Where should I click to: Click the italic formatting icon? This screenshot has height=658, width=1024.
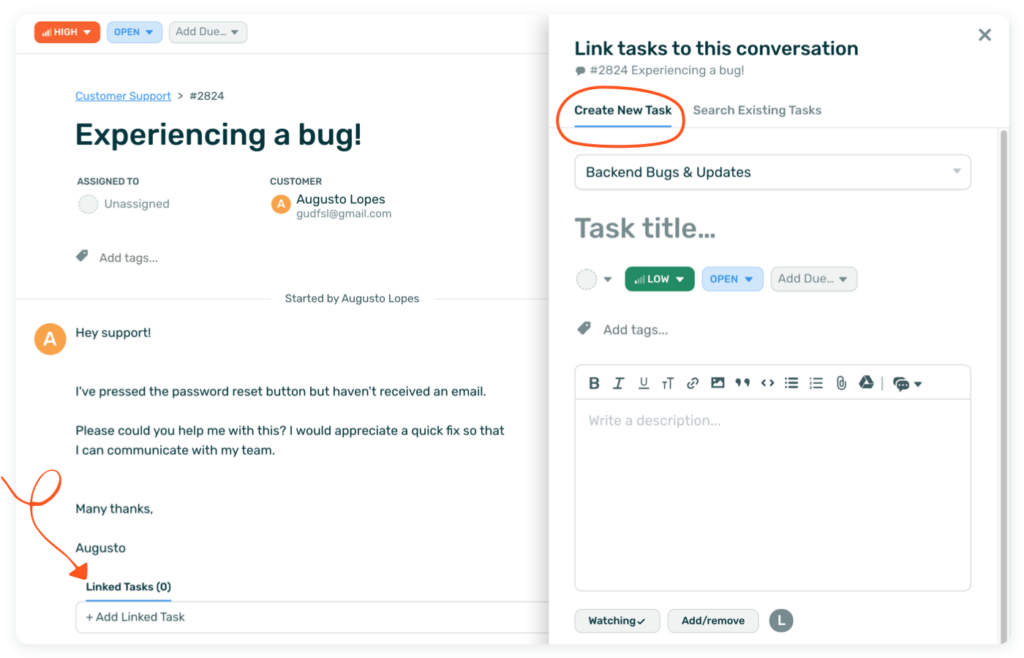(x=618, y=383)
